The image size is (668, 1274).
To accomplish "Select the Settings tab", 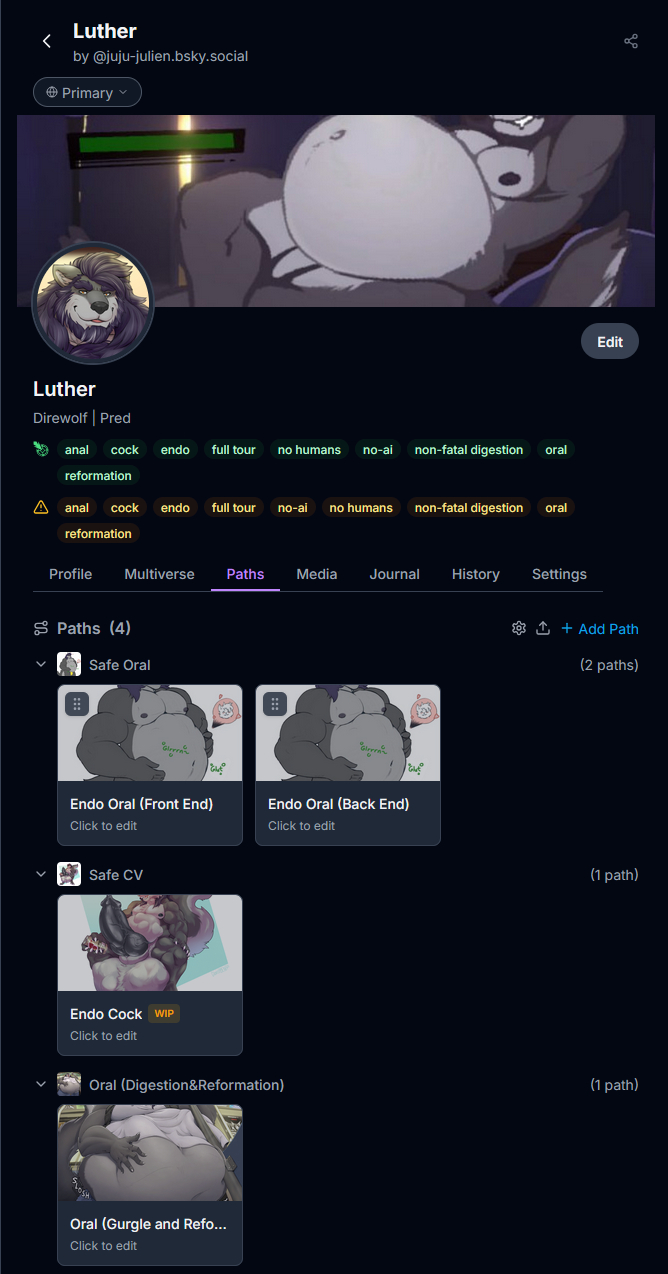I will pos(559,574).
